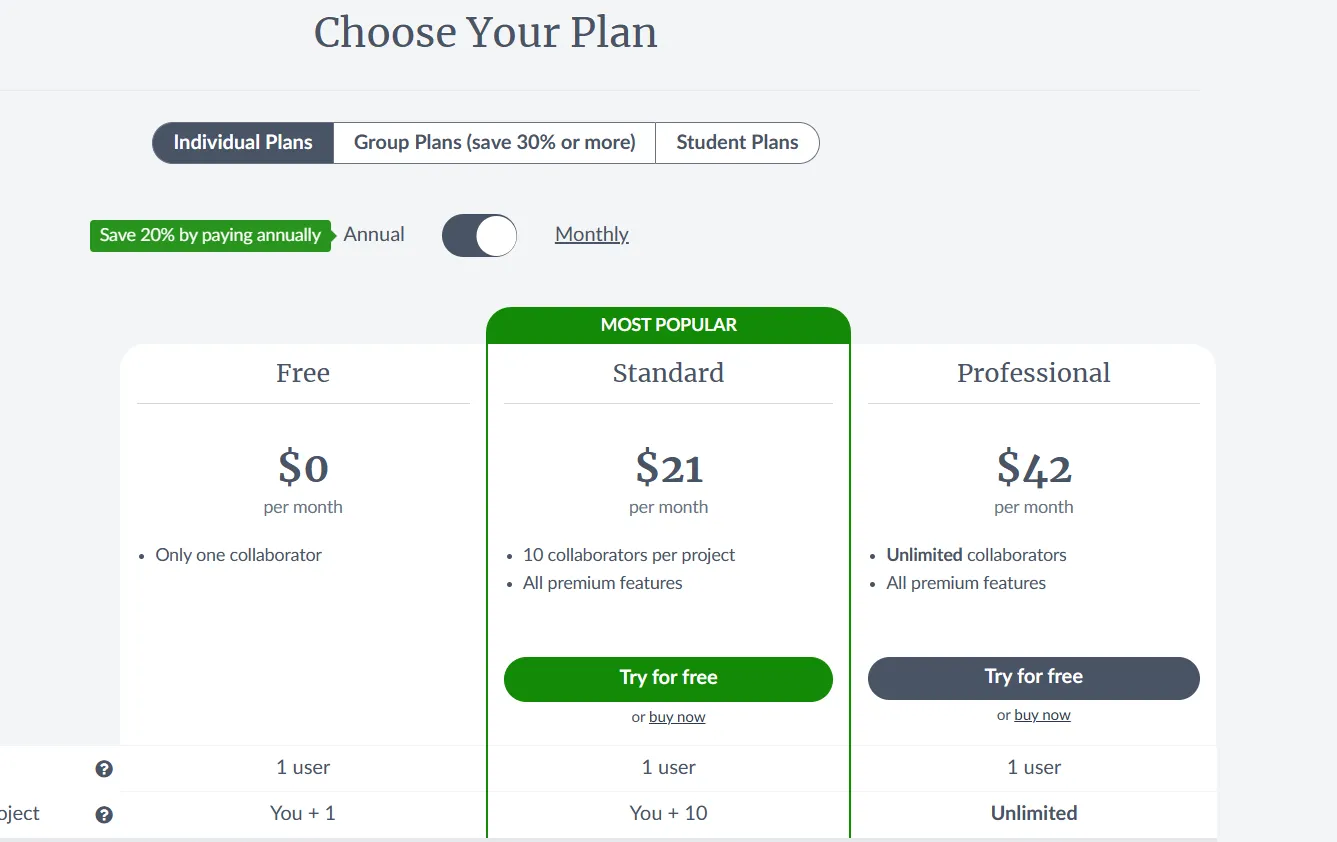Open the Student Plans tab
The image size is (1337, 842).
pos(737,143)
